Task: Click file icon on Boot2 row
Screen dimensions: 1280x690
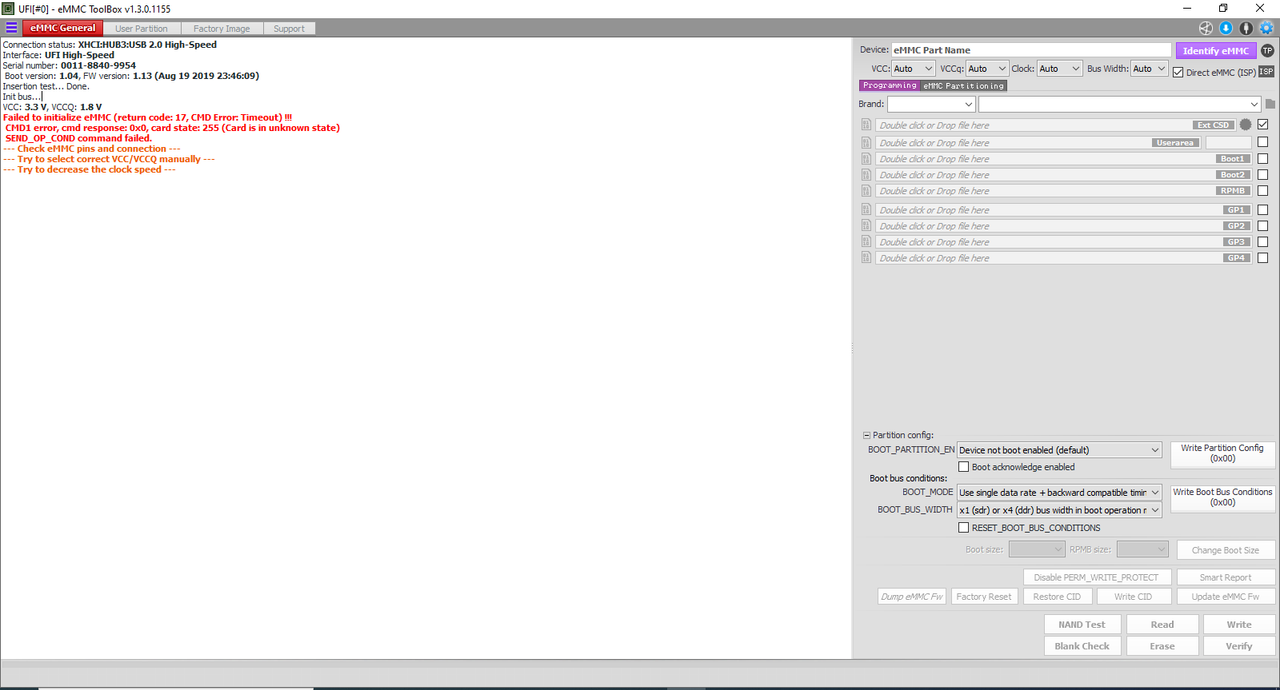Action: [866, 175]
